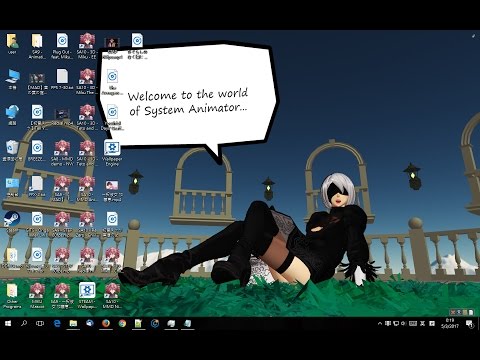Launch Steam from the desktop
This screenshot has height=360, width=480.
click(12, 222)
